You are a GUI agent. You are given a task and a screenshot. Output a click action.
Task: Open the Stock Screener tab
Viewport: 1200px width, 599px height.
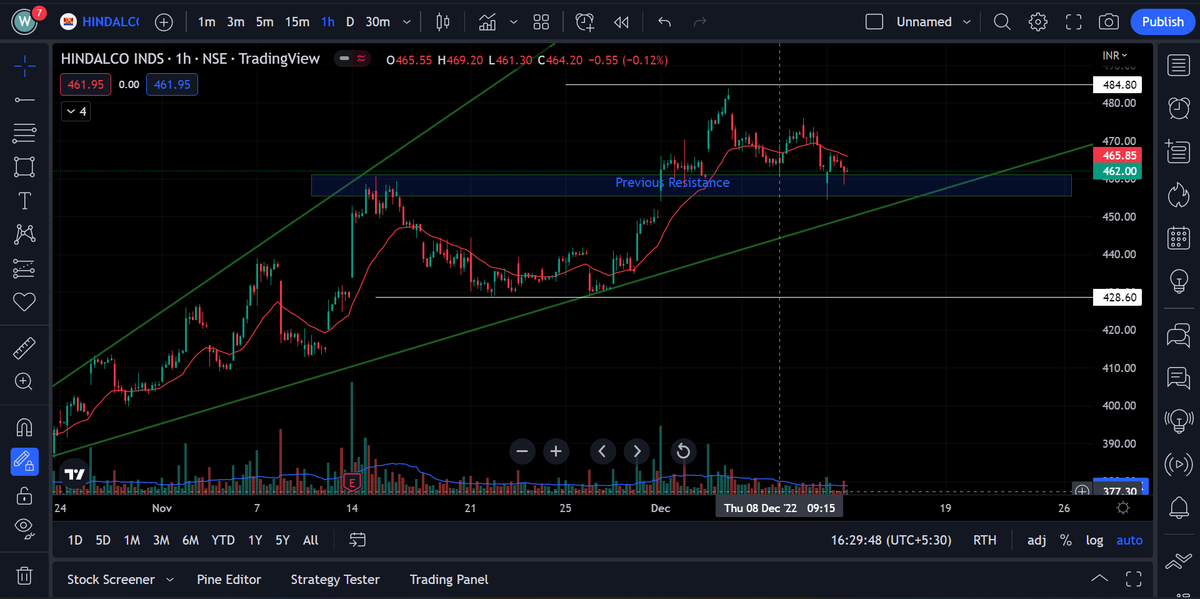(111, 579)
